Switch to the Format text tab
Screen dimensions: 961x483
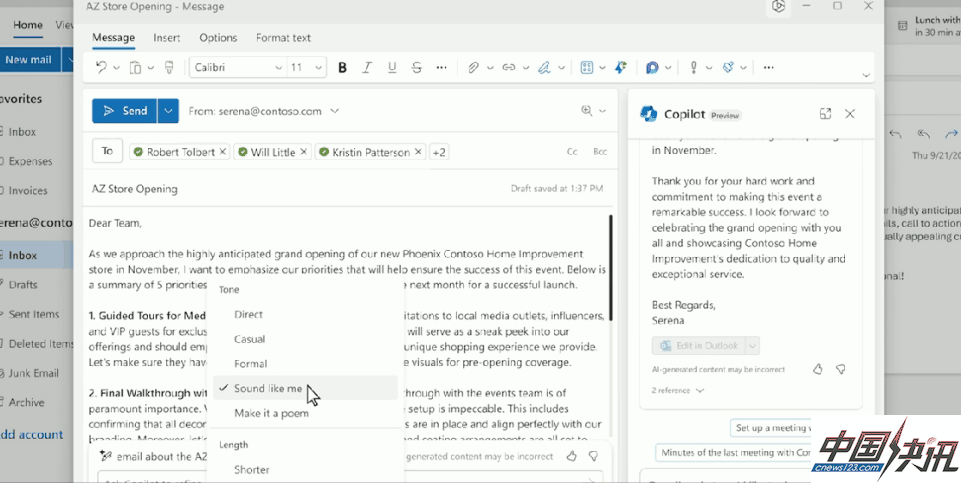click(x=283, y=37)
